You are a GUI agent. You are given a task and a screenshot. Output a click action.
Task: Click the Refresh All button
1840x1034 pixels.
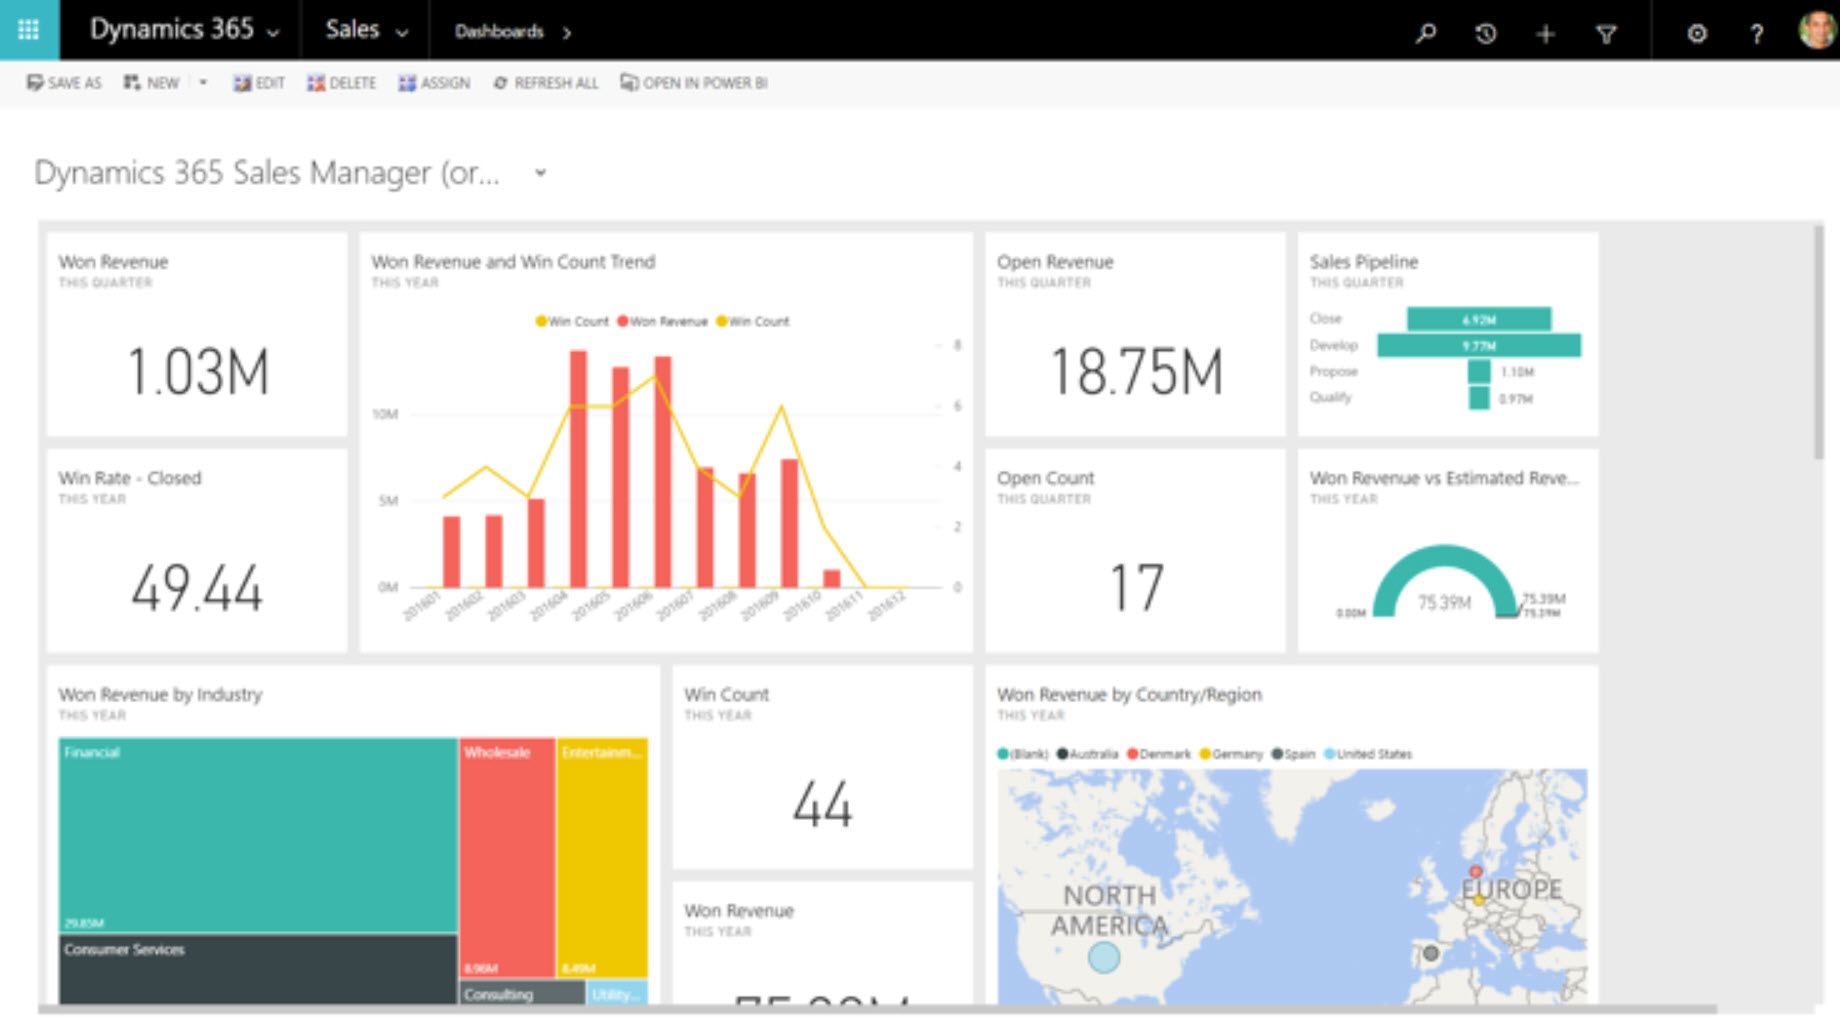click(x=545, y=83)
